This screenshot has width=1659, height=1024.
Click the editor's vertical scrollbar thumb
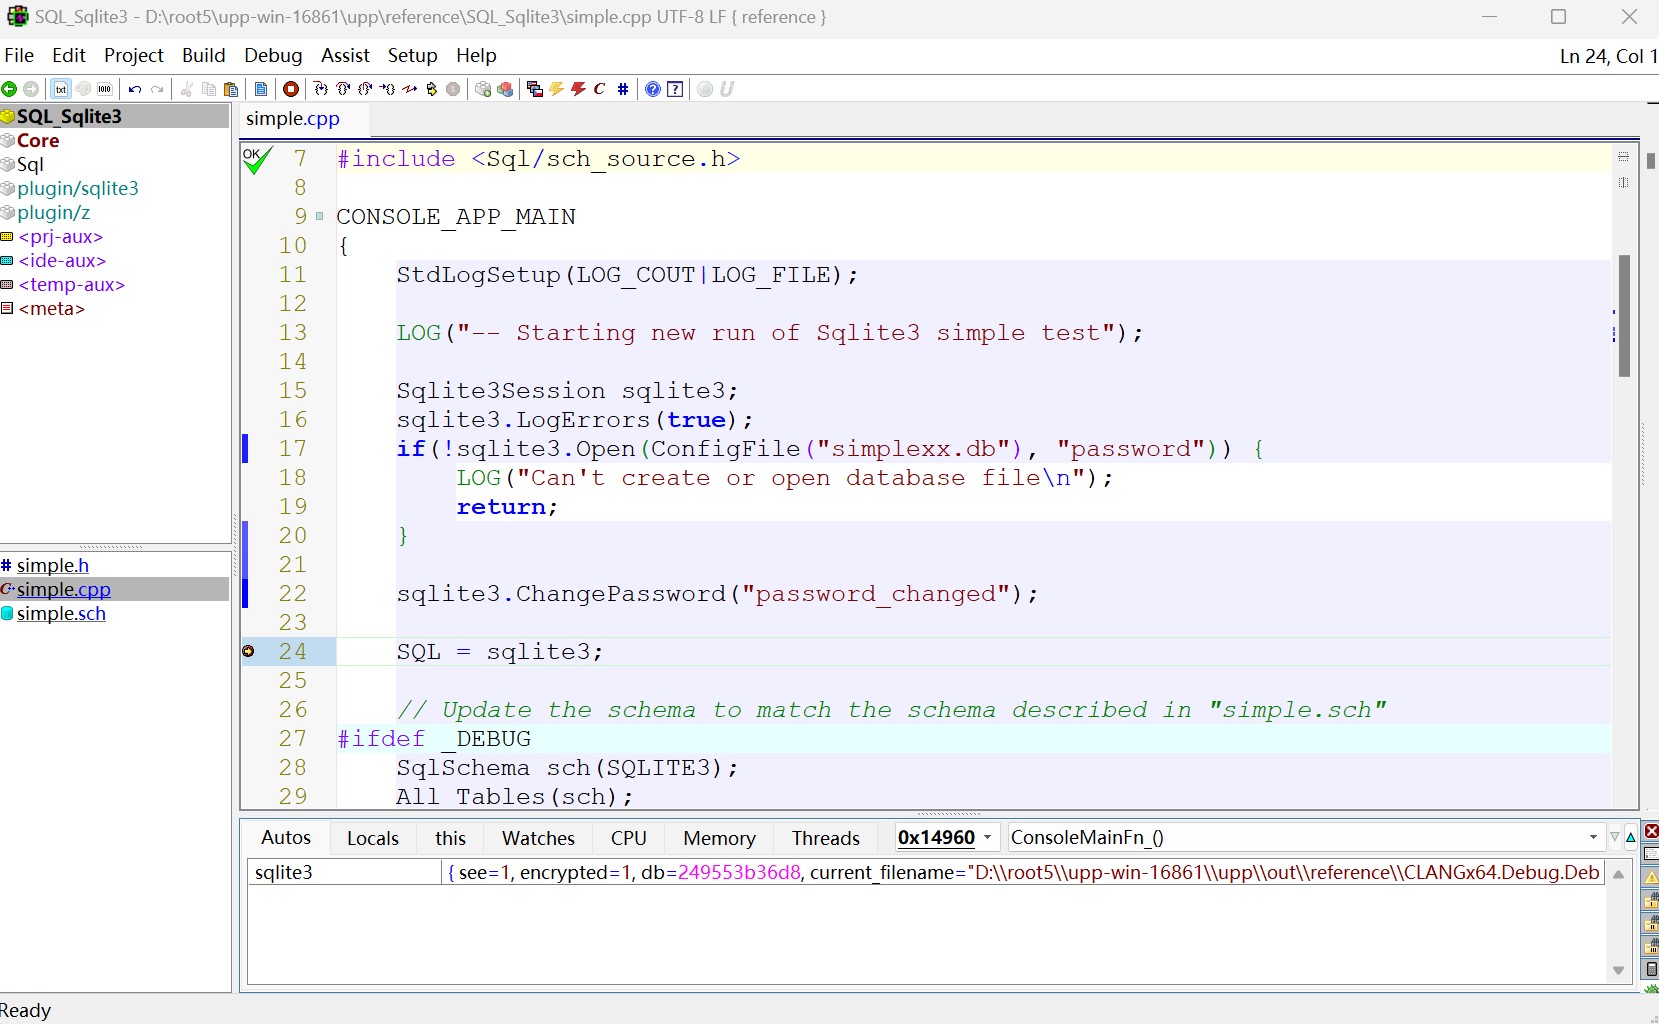click(x=1624, y=316)
